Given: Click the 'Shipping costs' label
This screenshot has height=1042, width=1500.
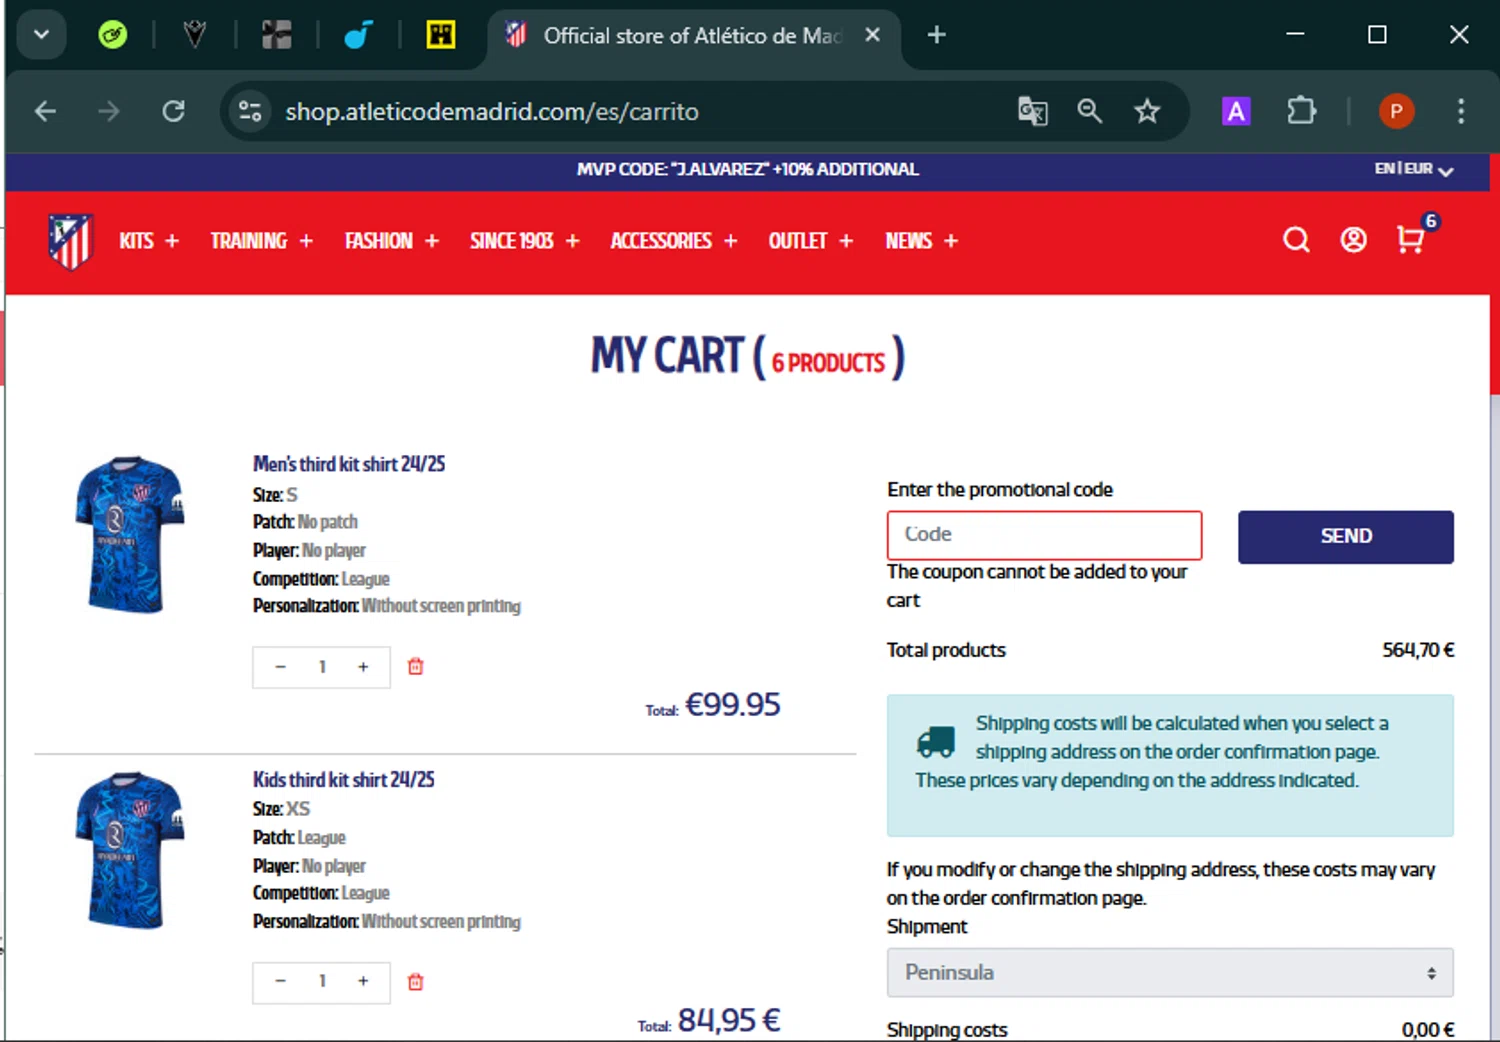Looking at the screenshot, I should click(x=946, y=1030).
